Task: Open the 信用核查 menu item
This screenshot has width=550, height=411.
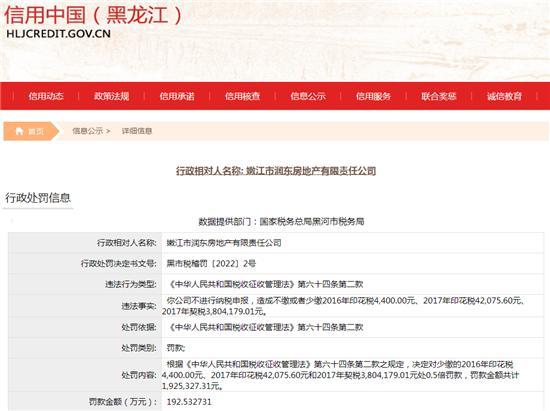Action: pyautogui.click(x=242, y=96)
